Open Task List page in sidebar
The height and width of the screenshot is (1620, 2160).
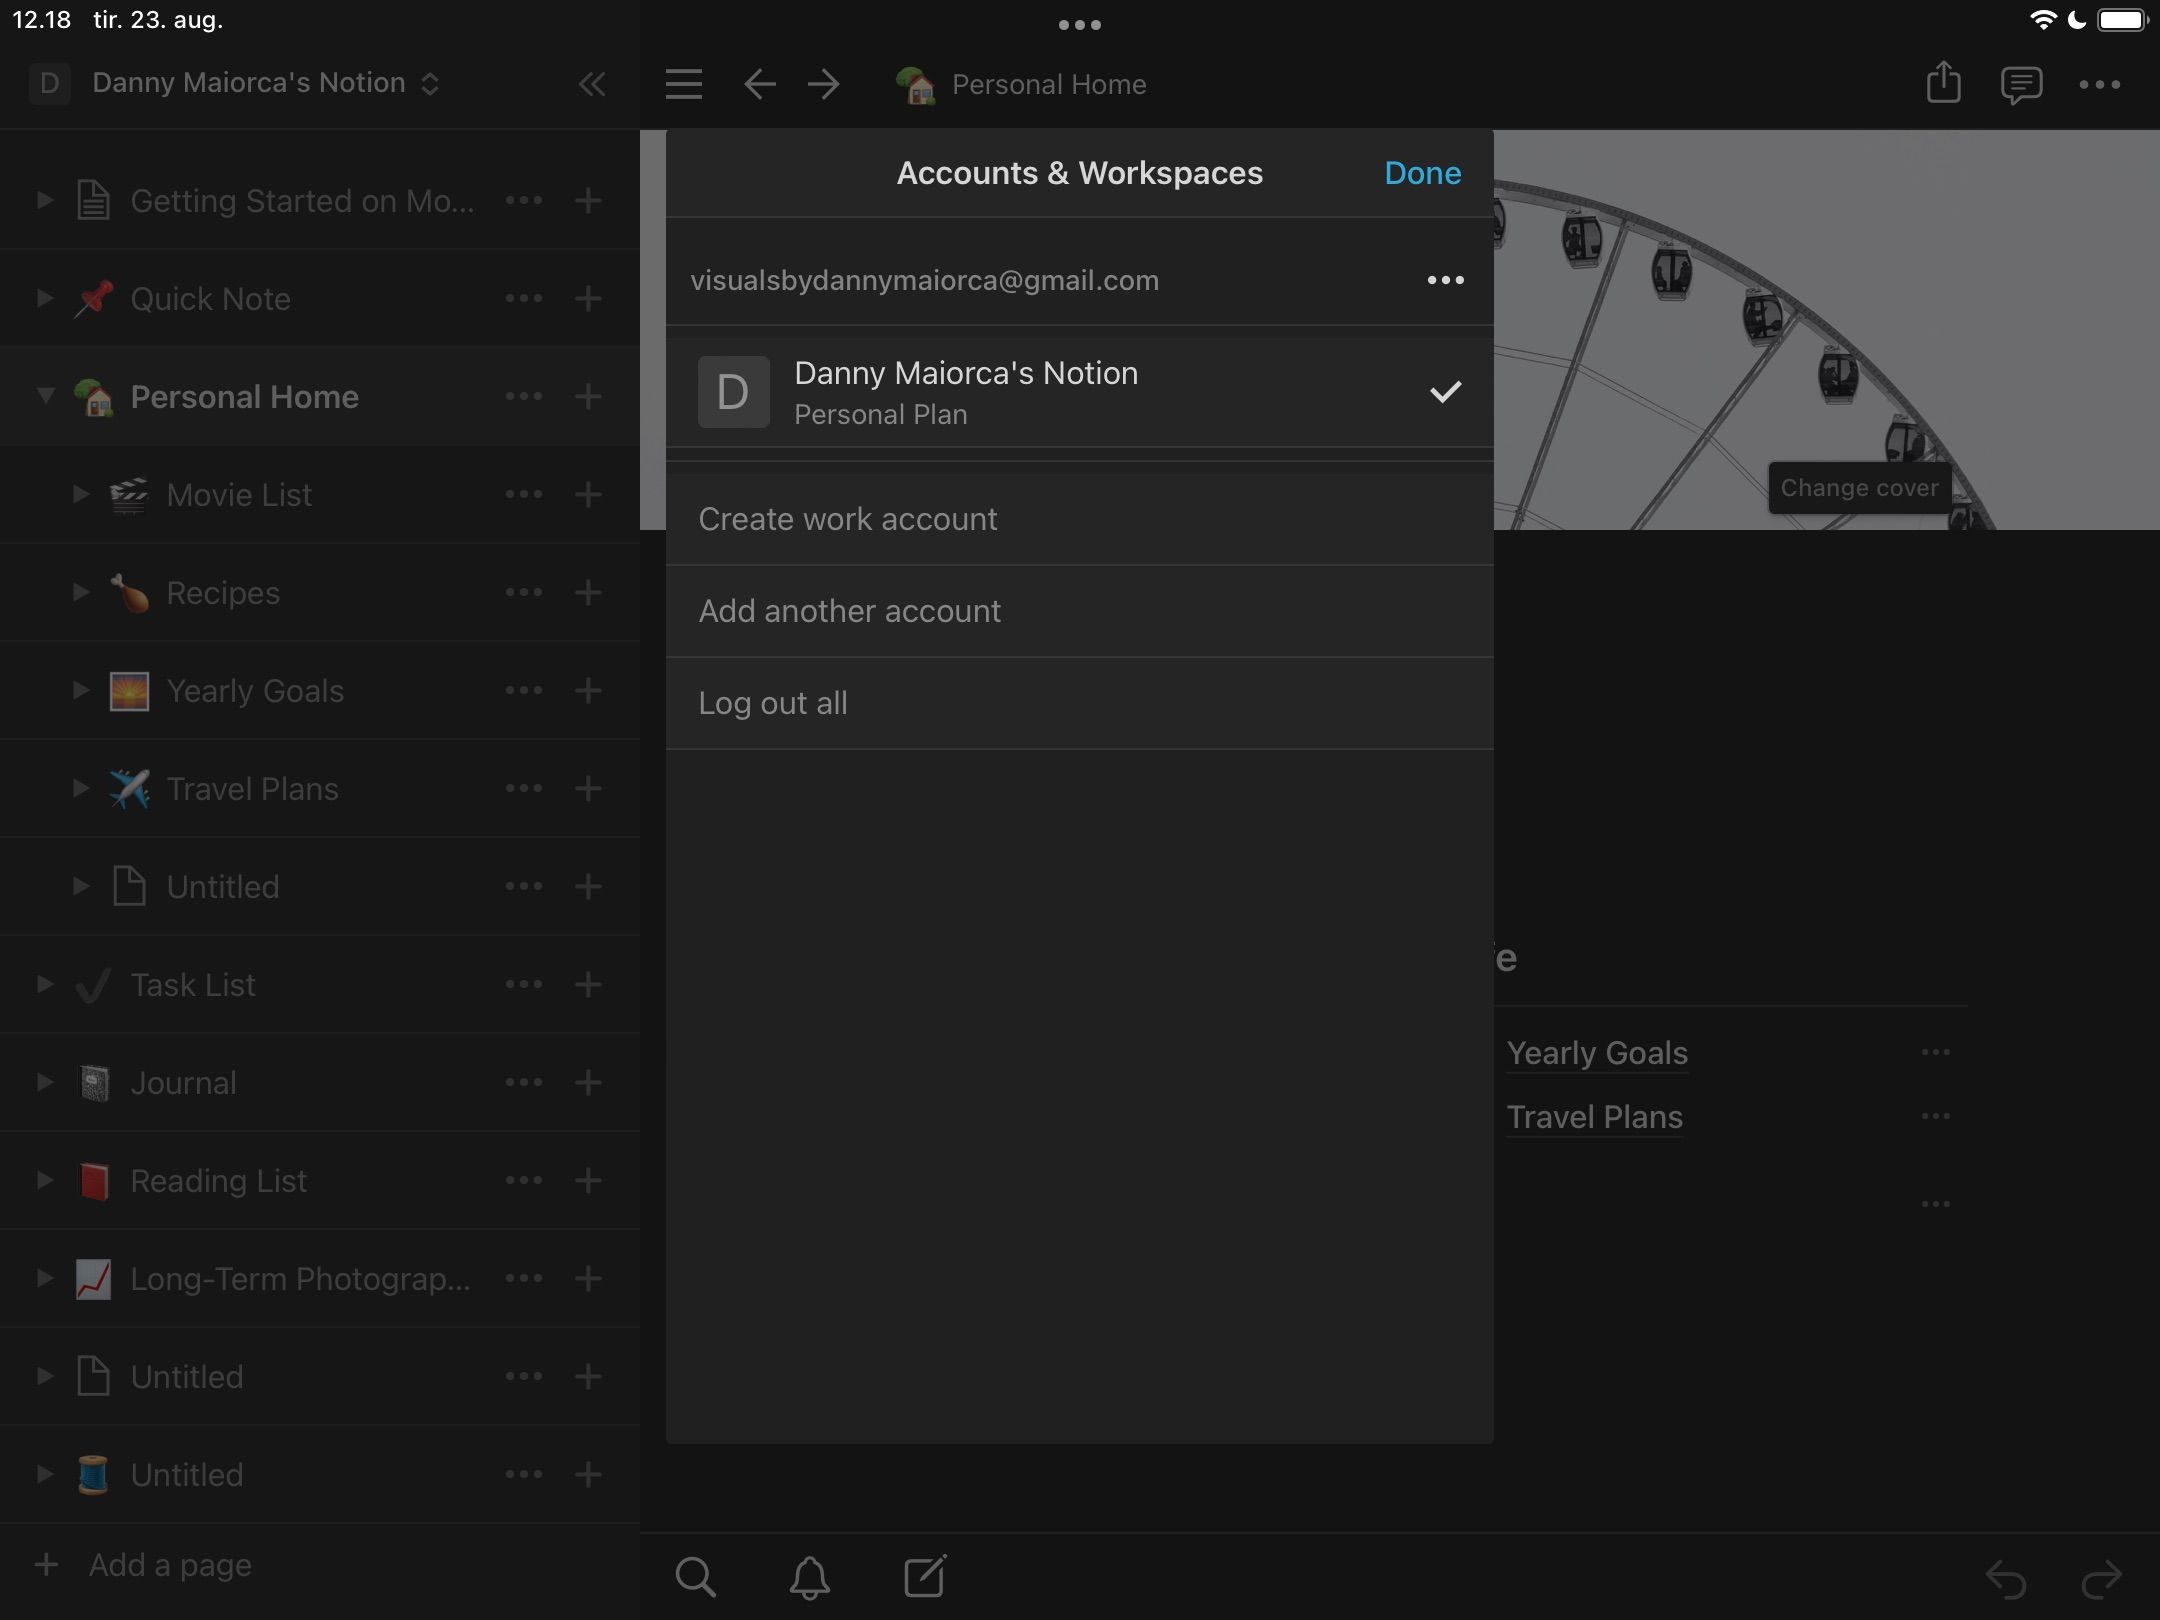(193, 985)
